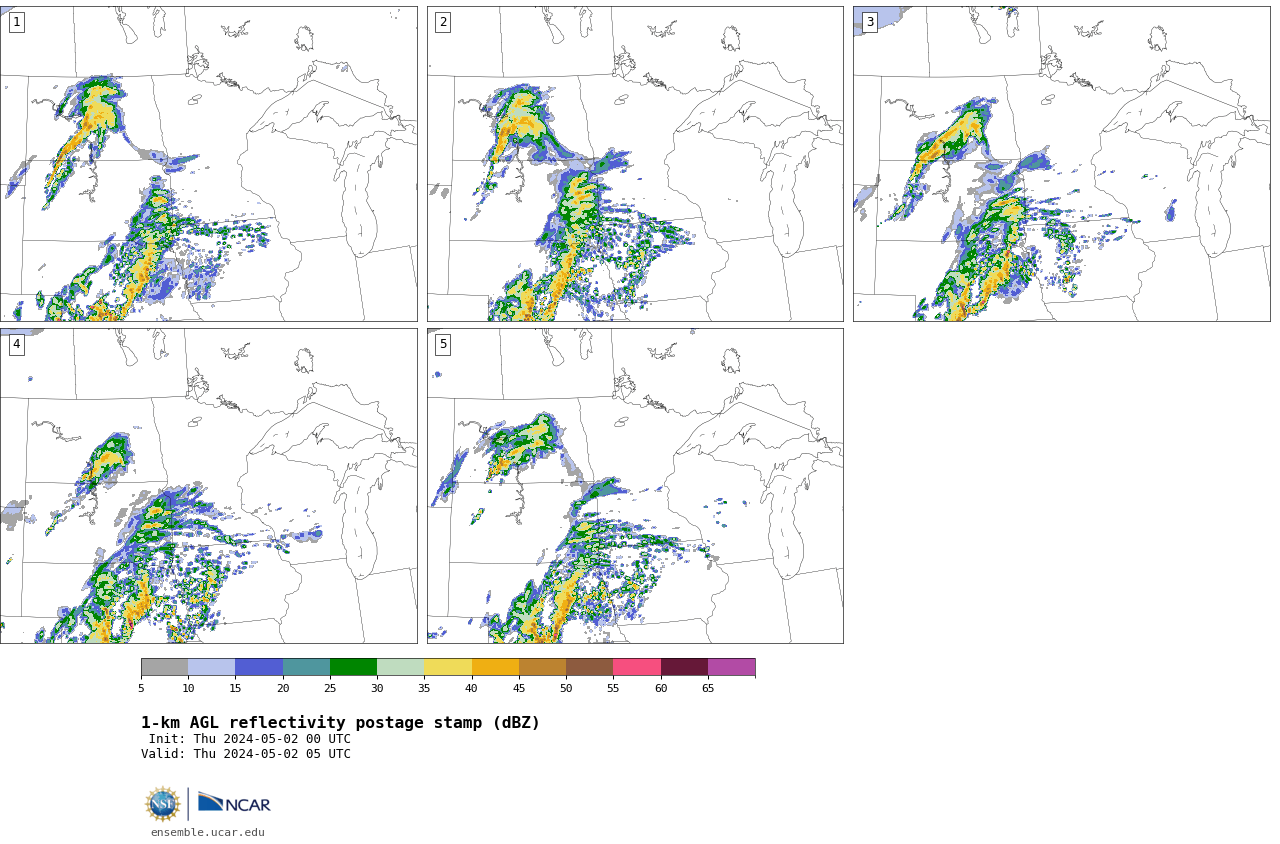Click the panel label number 4
This screenshot has width=1280, height=844.
[16, 344]
